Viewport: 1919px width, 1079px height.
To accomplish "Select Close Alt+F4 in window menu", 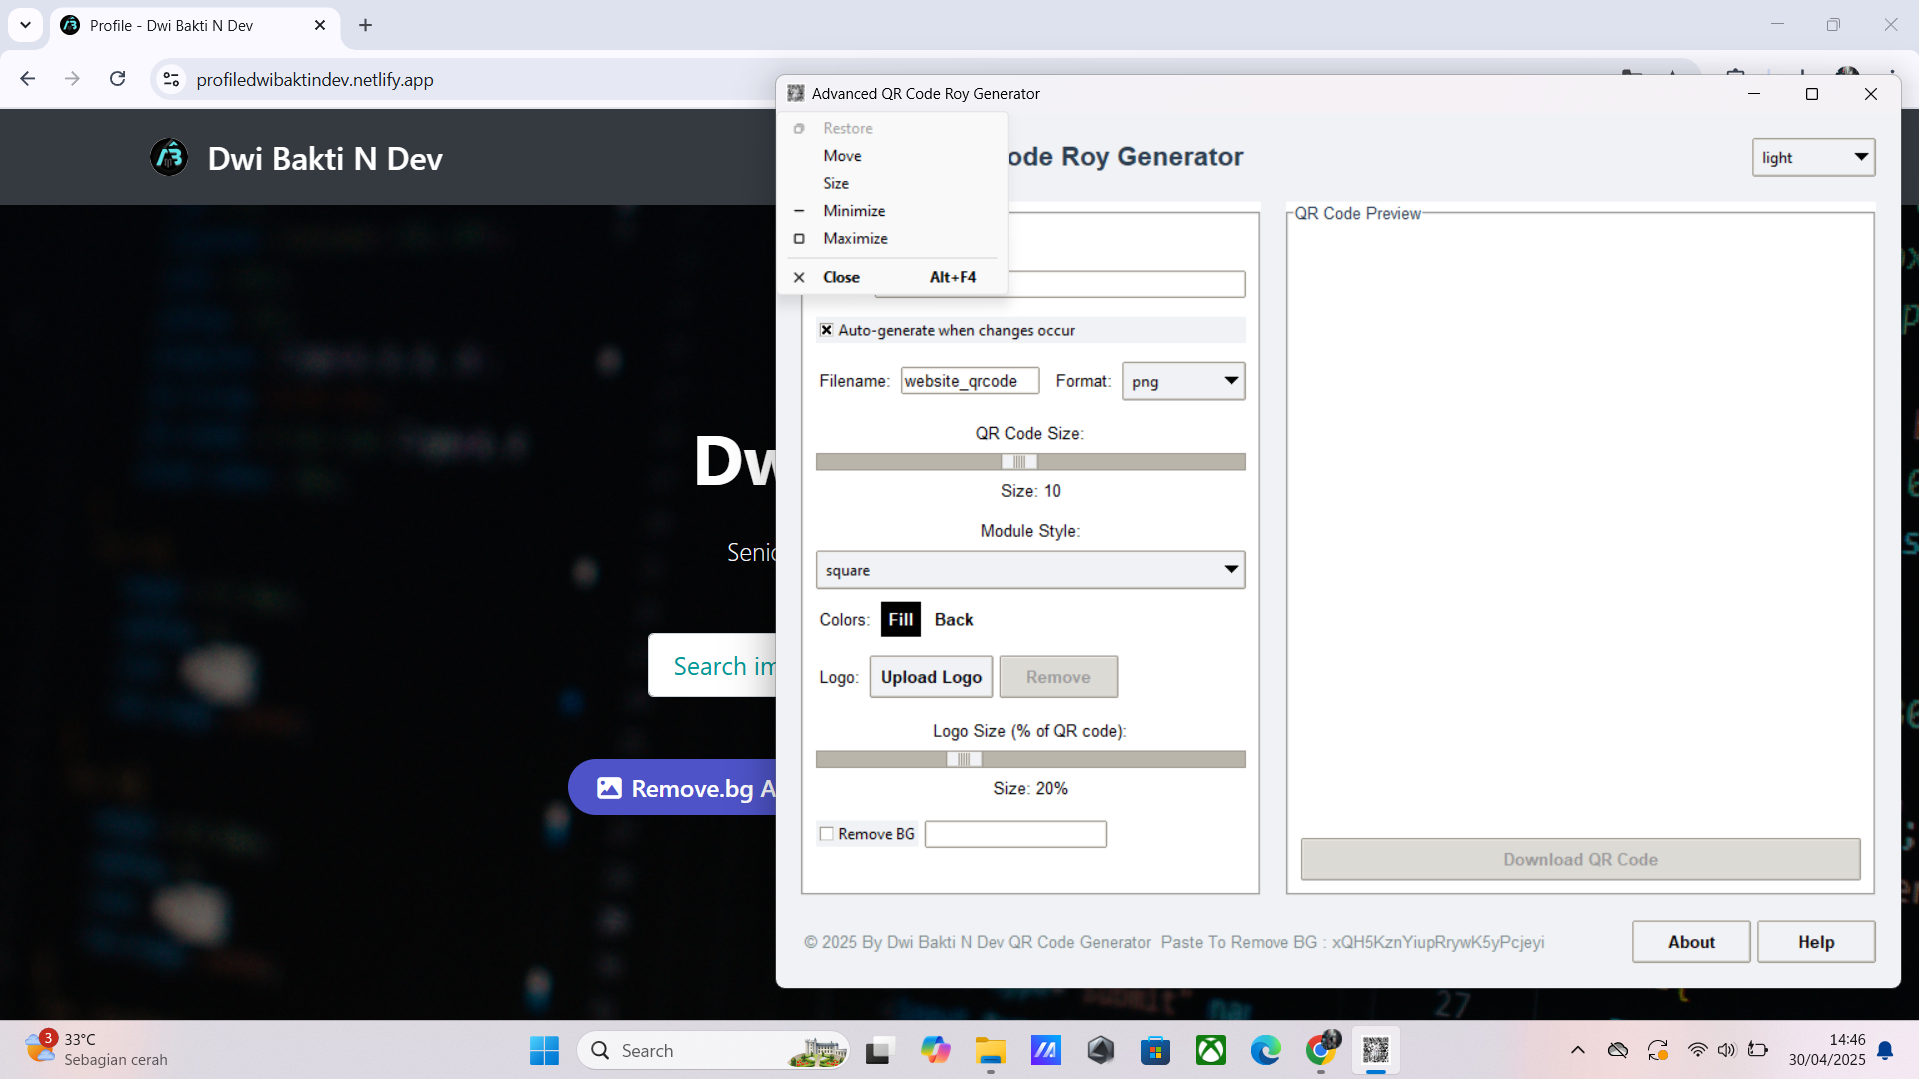I will tap(892, 277).
